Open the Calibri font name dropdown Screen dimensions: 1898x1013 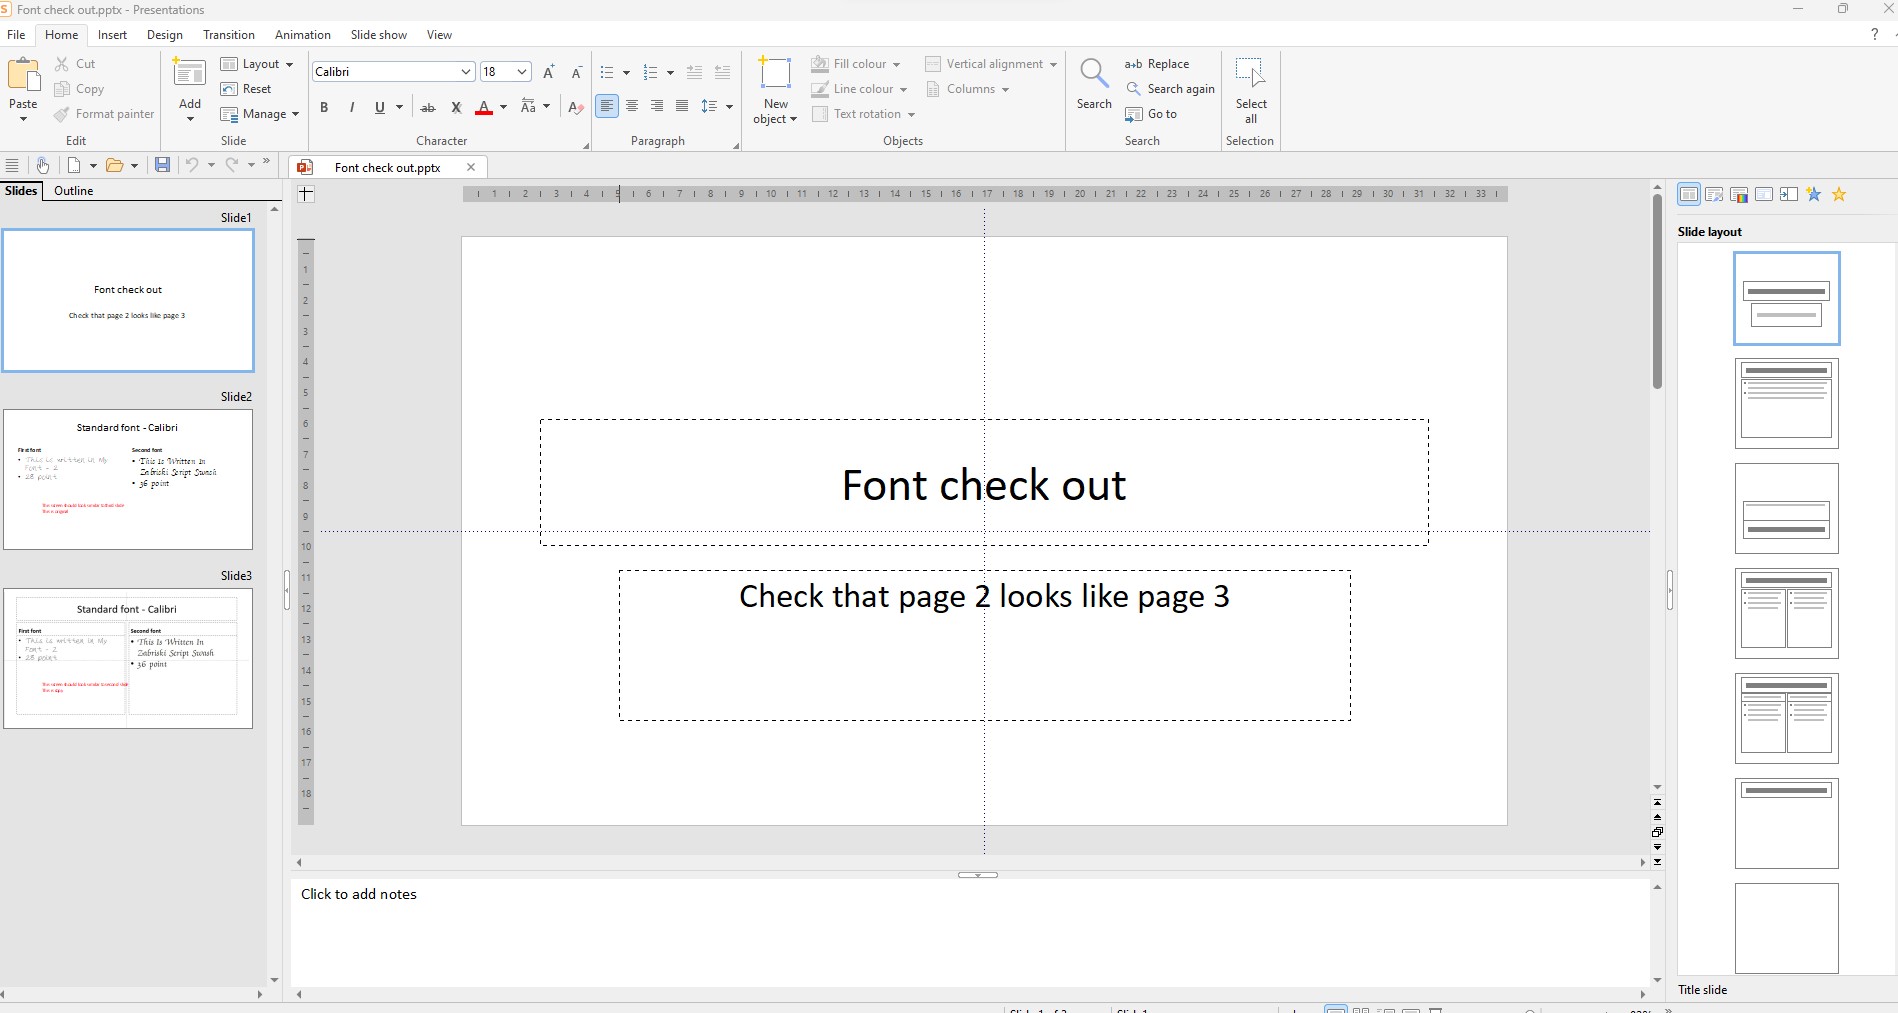click(x=465, y=72)
